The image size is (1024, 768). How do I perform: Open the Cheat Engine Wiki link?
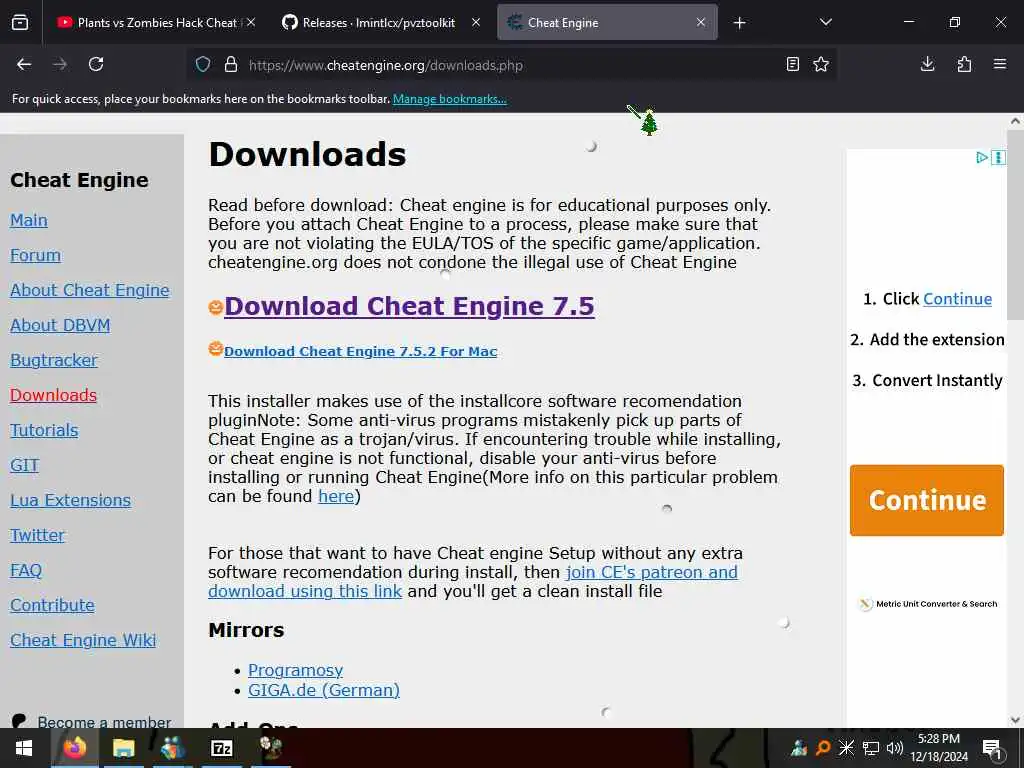pyautogui.click(x=83, y=640)
